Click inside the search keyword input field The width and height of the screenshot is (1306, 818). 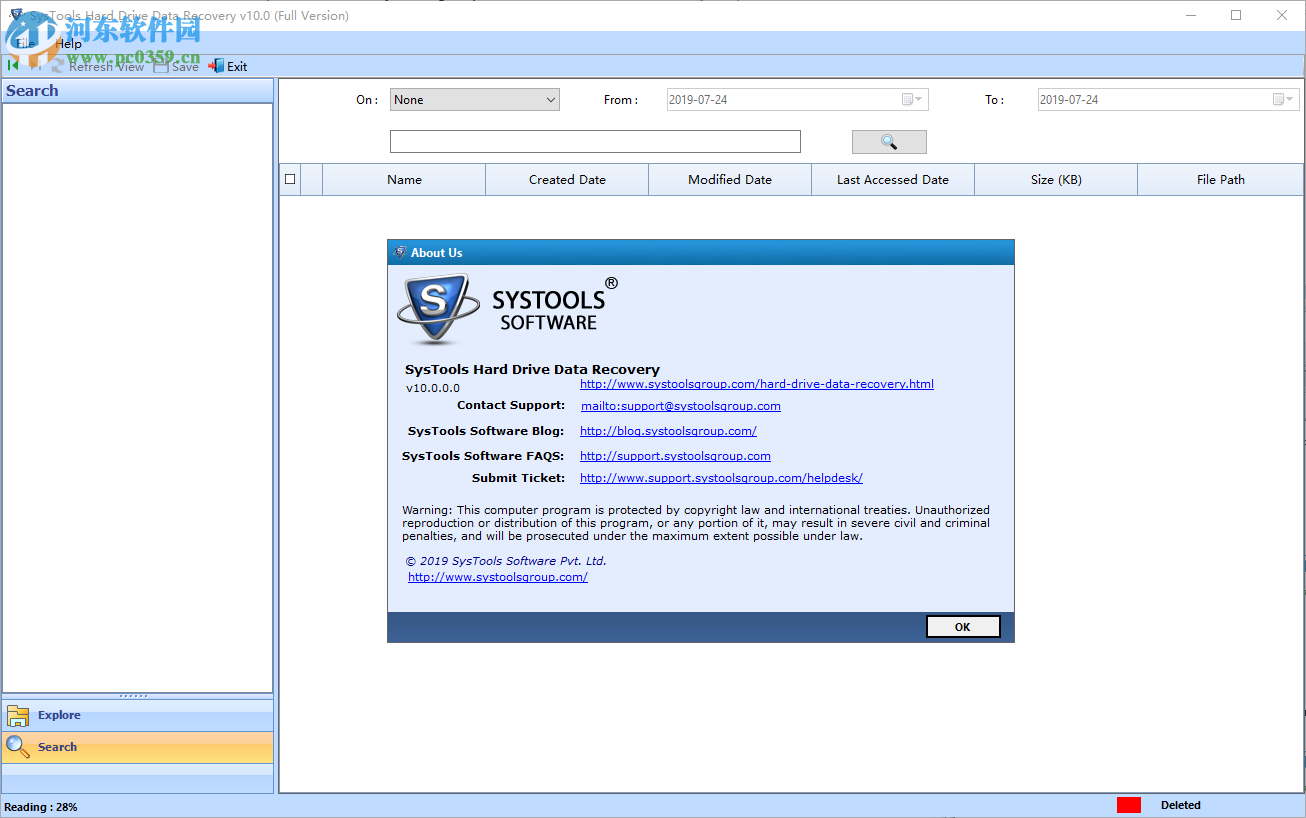click(x=594, y=141)
